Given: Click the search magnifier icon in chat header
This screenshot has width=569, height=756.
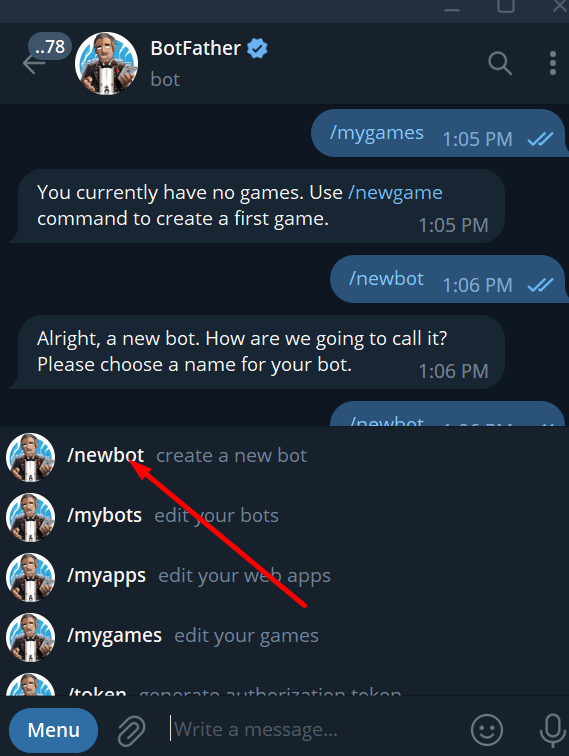Looking at the screenshot, I should 500,64.
